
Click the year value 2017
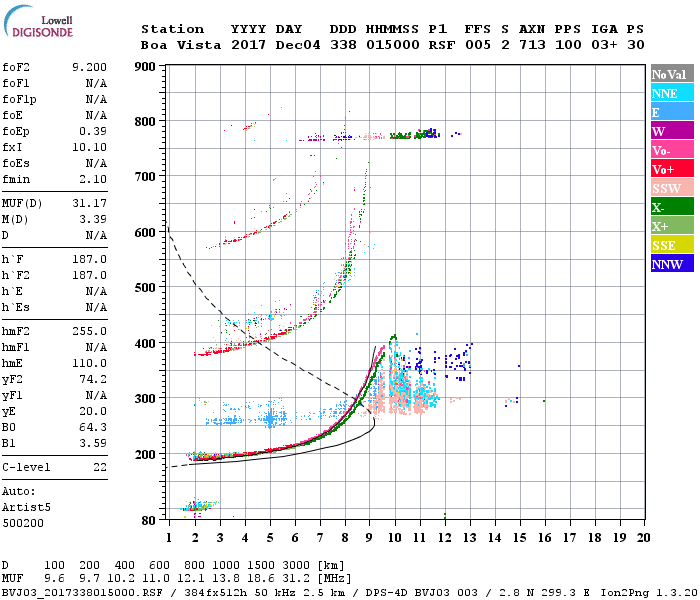tap(248, 45)
